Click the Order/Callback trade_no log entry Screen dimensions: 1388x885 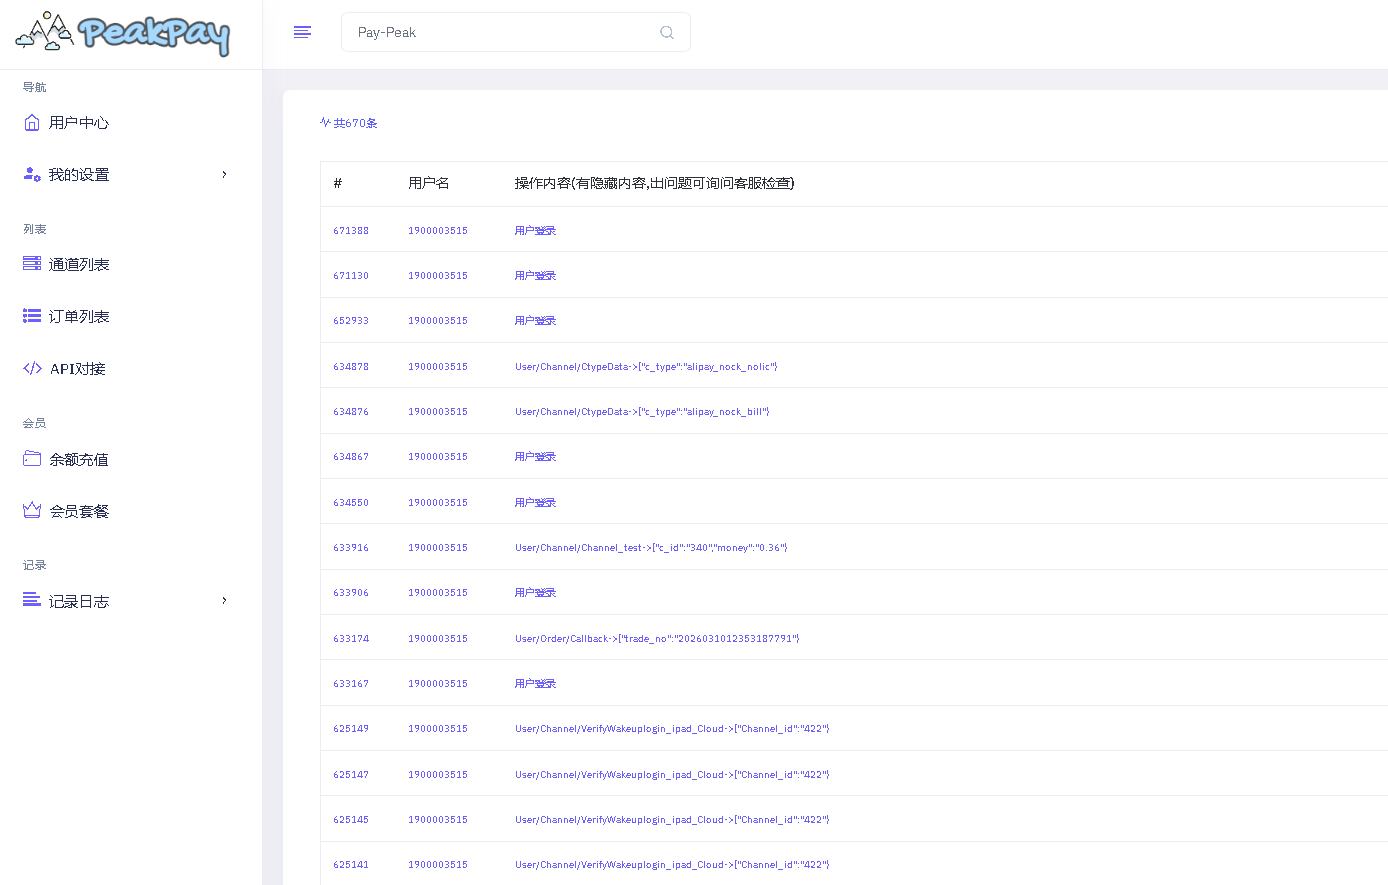[657, 638]
